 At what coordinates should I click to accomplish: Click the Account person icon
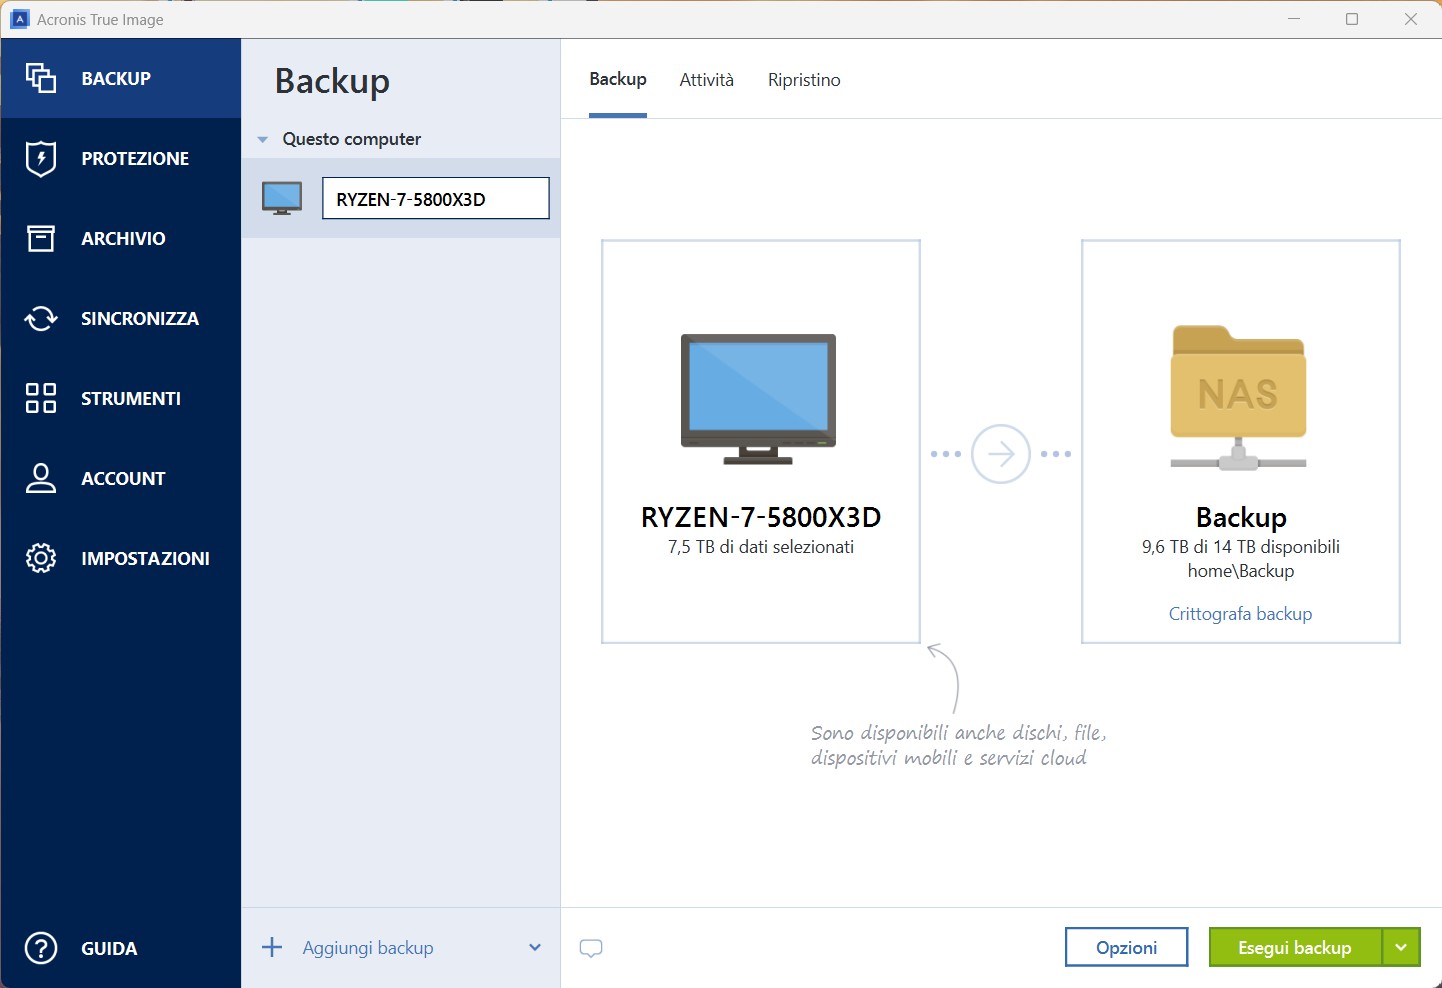click(x=41, y=478)
